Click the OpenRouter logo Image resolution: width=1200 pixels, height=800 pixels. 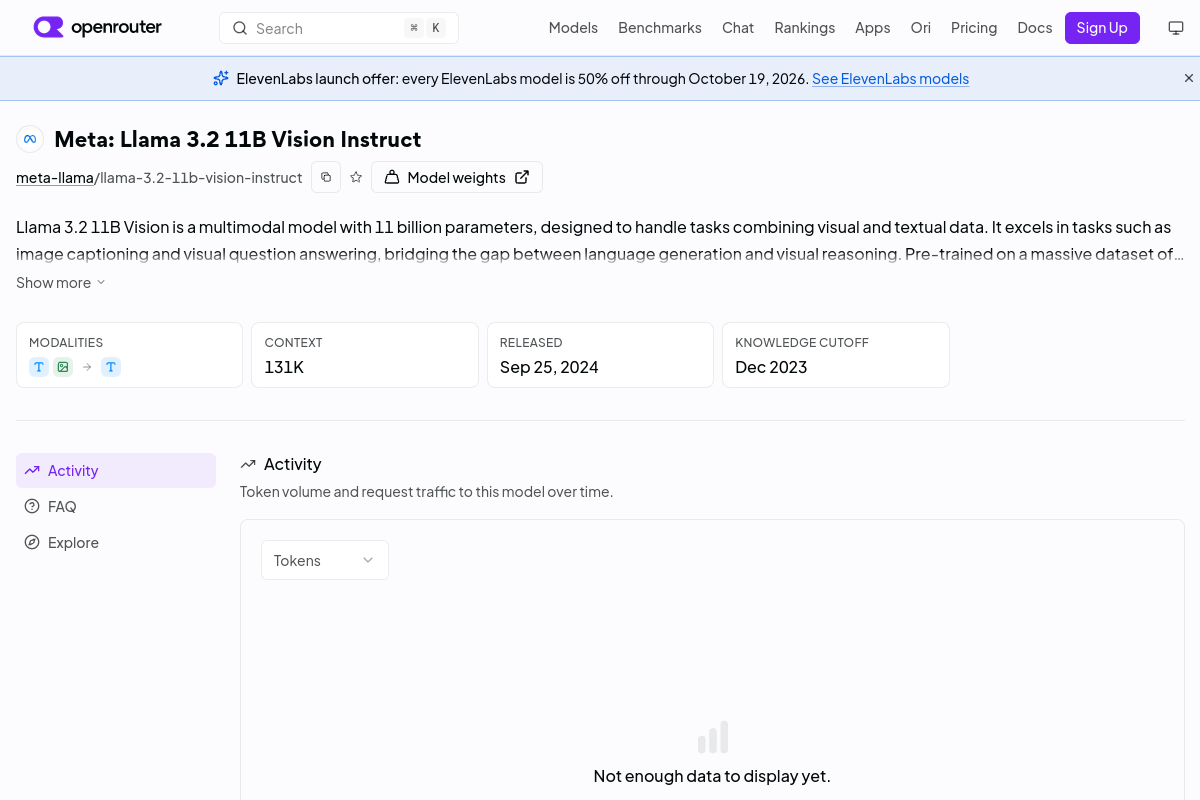point(97,27)
